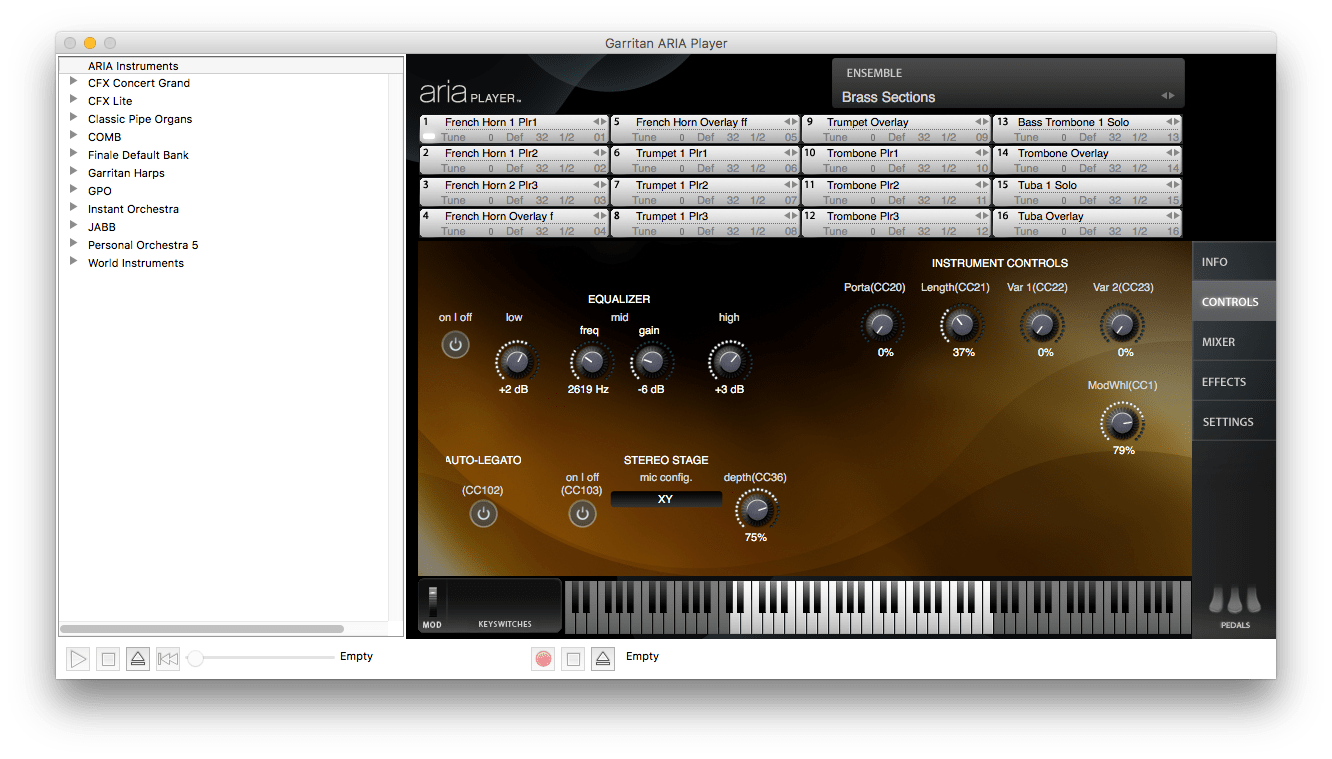Open the MIXER tab

click(1234, 342)
